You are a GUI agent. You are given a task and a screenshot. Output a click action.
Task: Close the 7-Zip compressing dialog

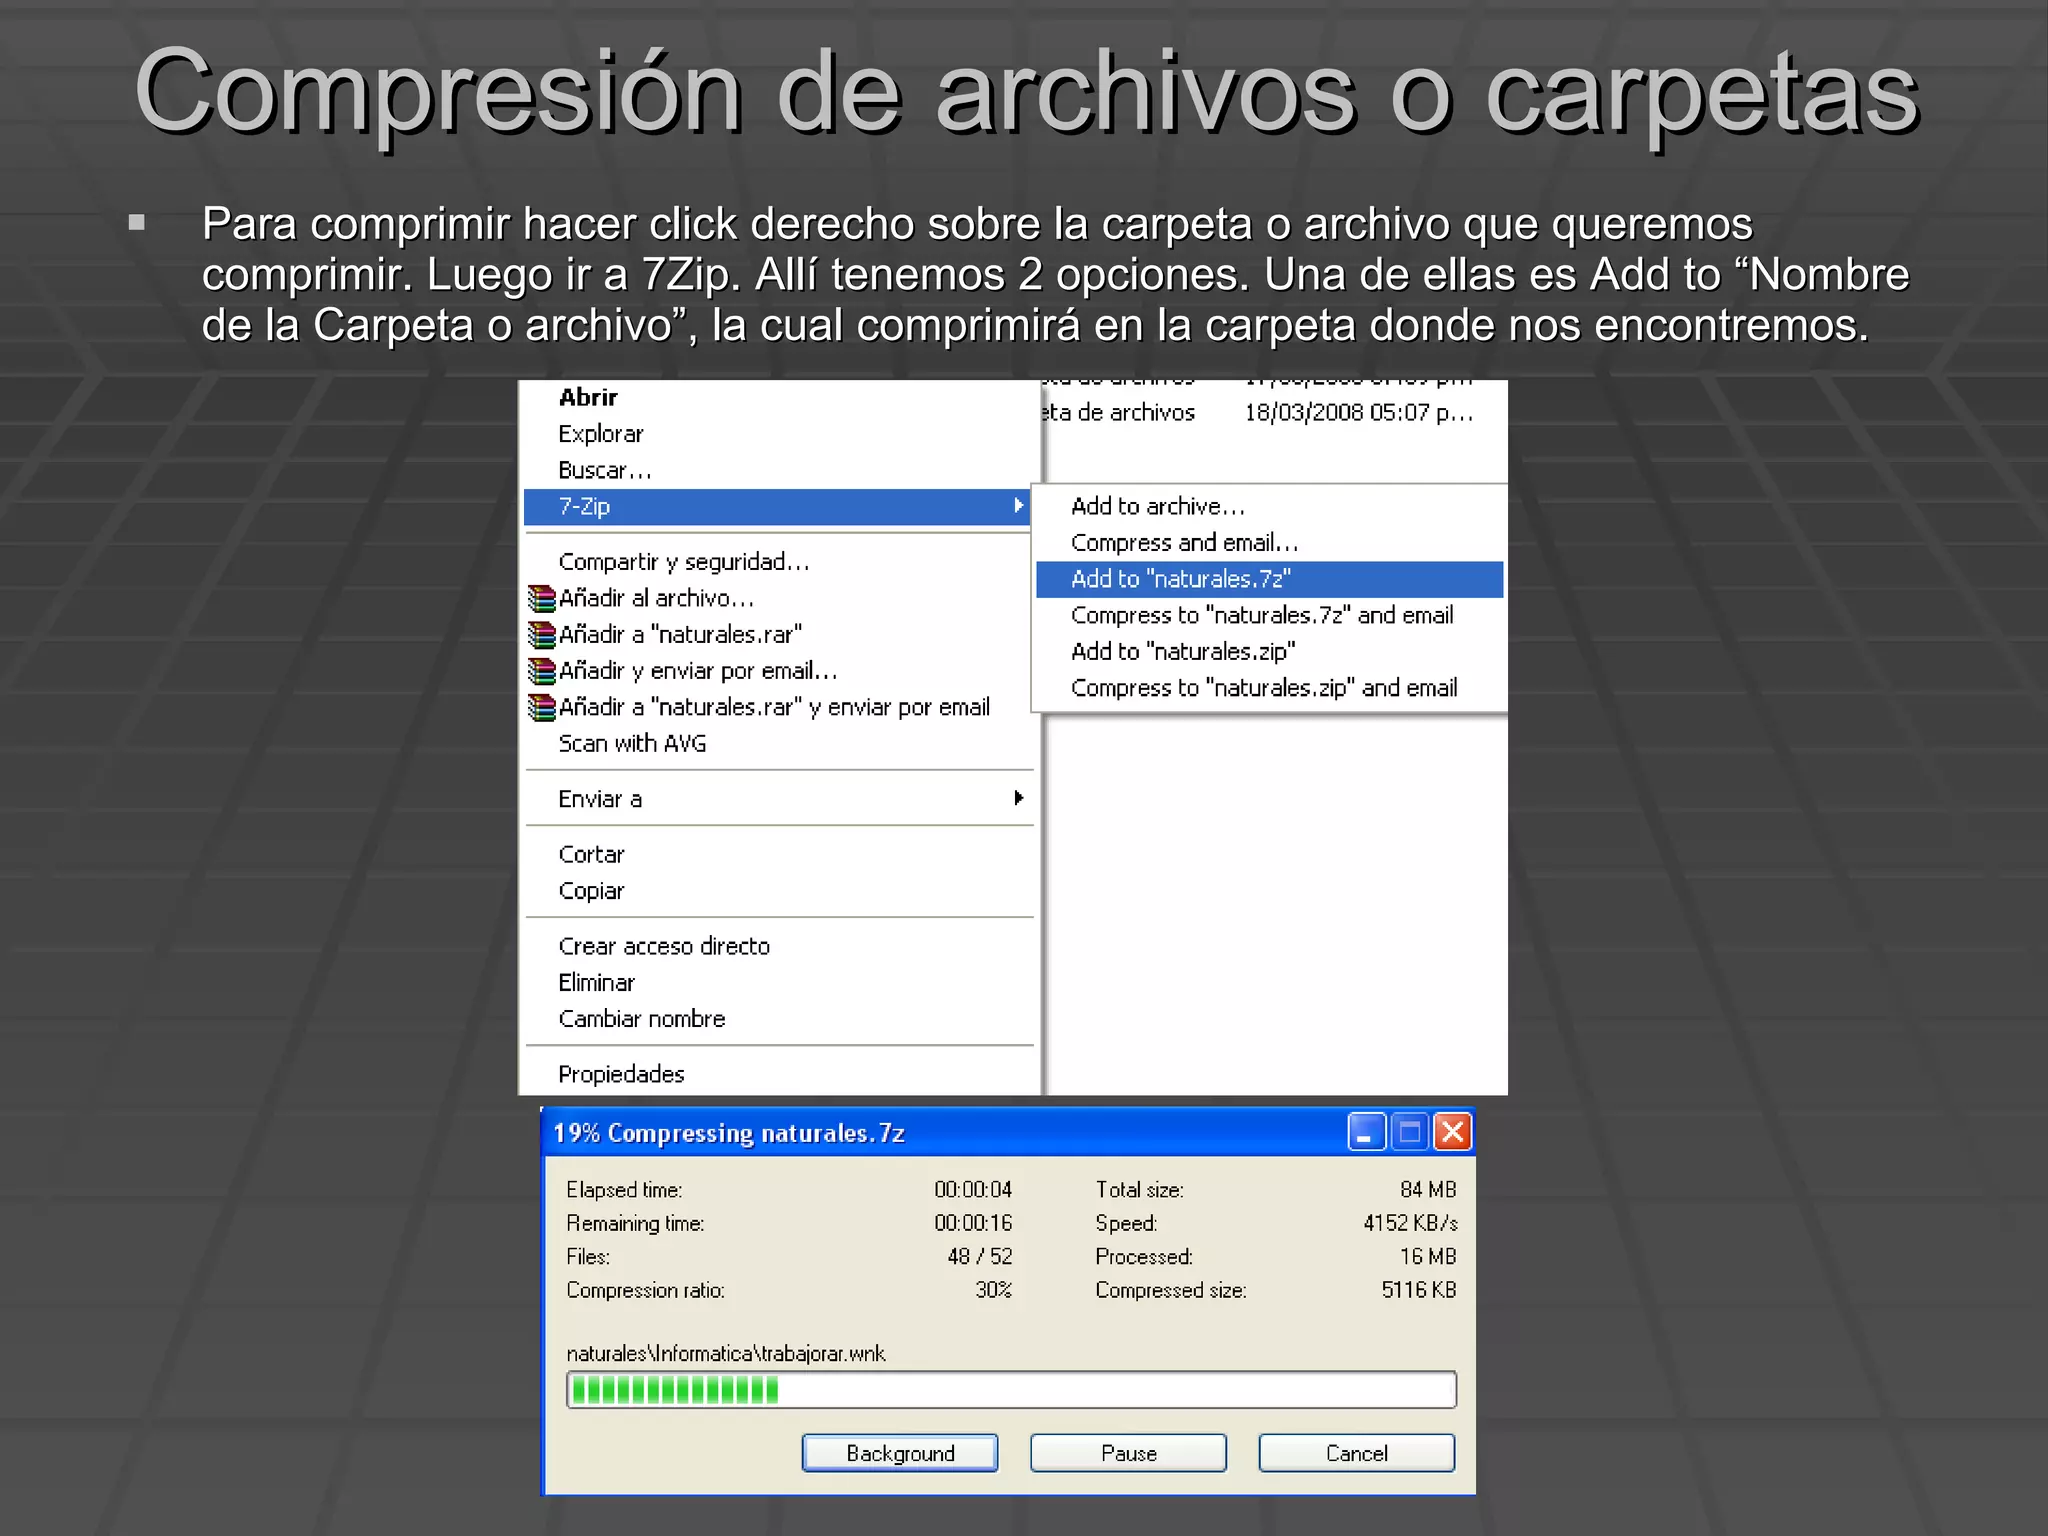coord(1453,1132)
